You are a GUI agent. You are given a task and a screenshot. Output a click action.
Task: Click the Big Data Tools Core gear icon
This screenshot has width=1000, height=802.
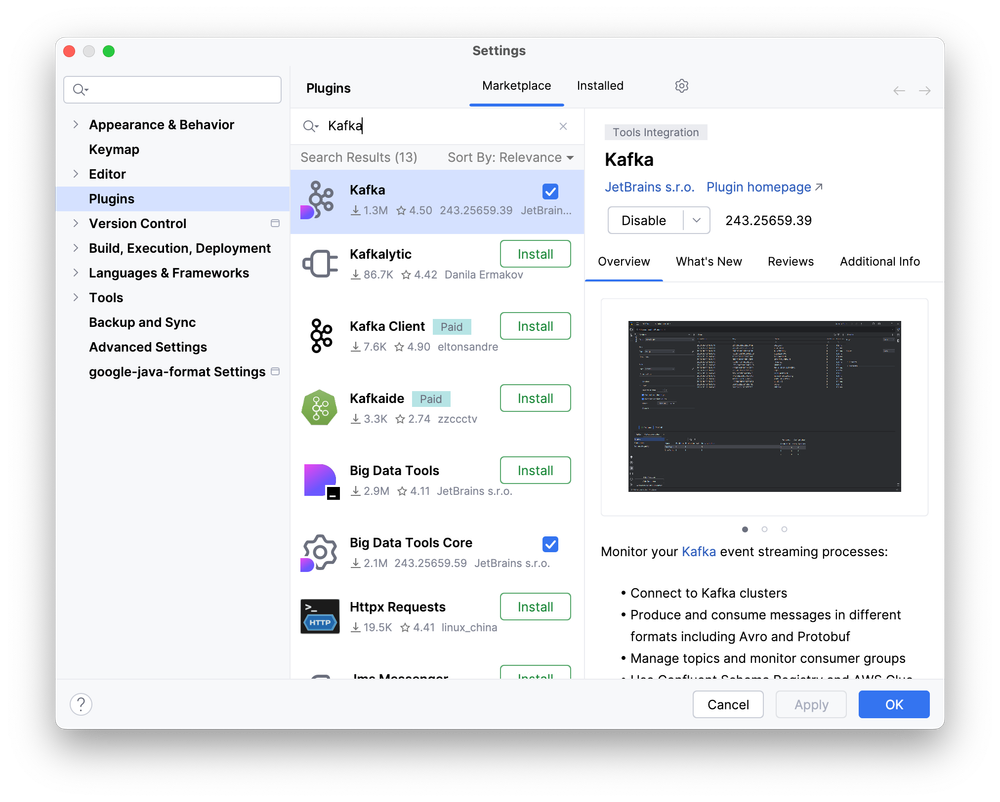(x=318, y=551)
